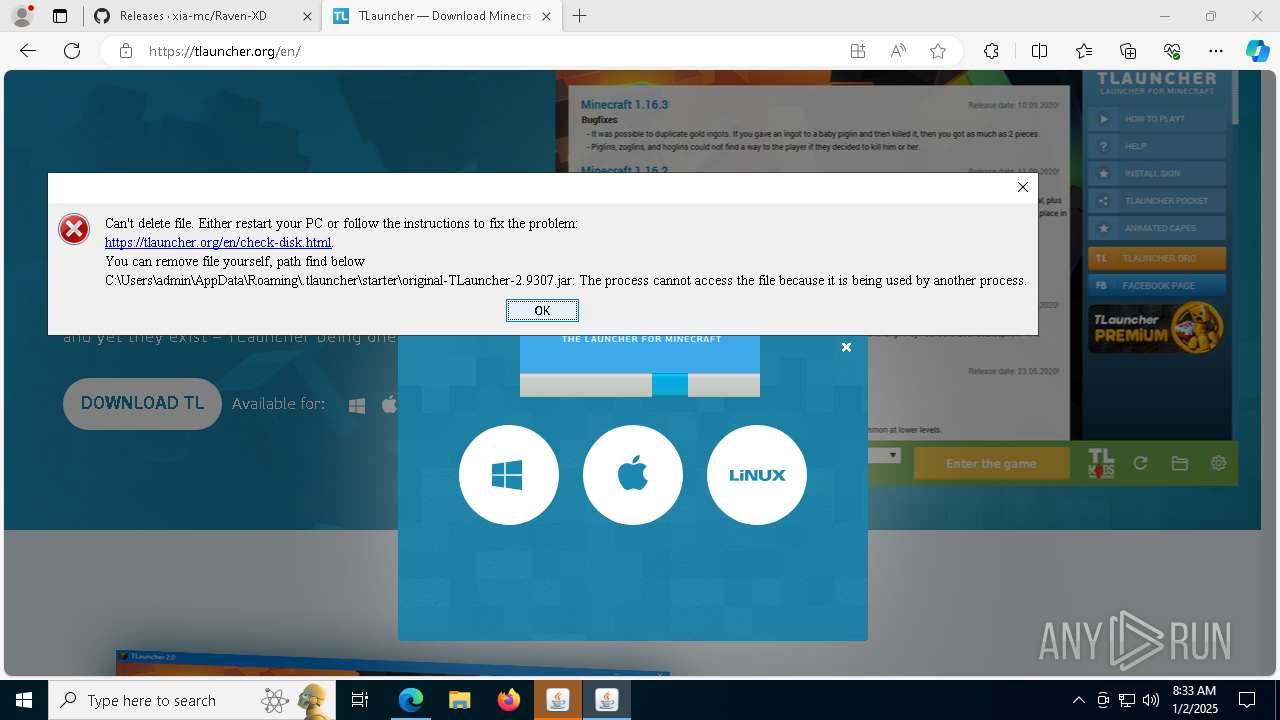Open the Windows Start menu
Screen dimensions: 1280x720
click(x=24, y=700)
